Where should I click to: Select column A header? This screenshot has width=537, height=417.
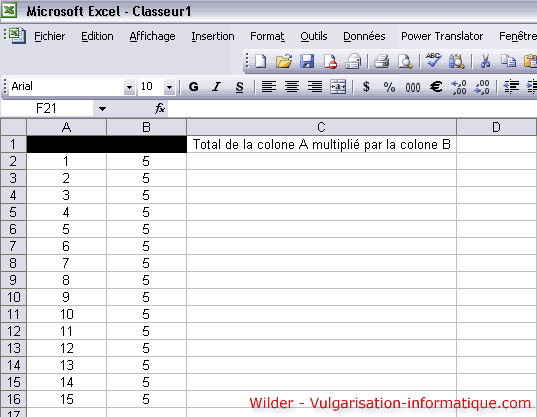[x=66, y=127]
